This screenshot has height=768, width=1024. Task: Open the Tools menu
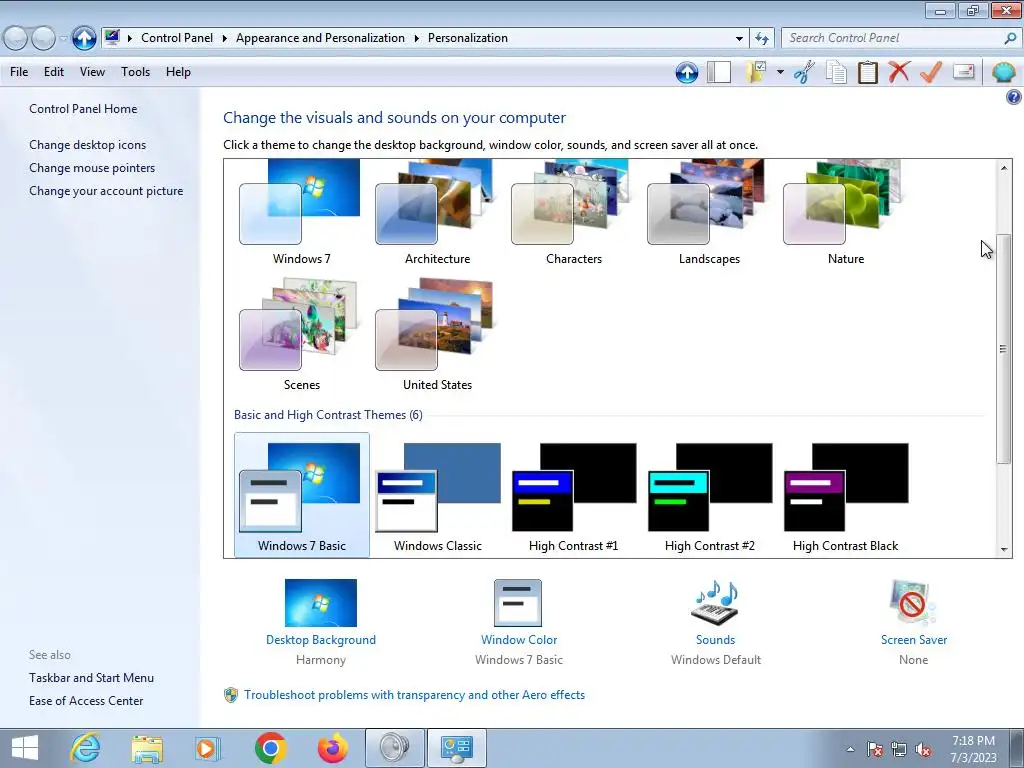click(135, 72)
